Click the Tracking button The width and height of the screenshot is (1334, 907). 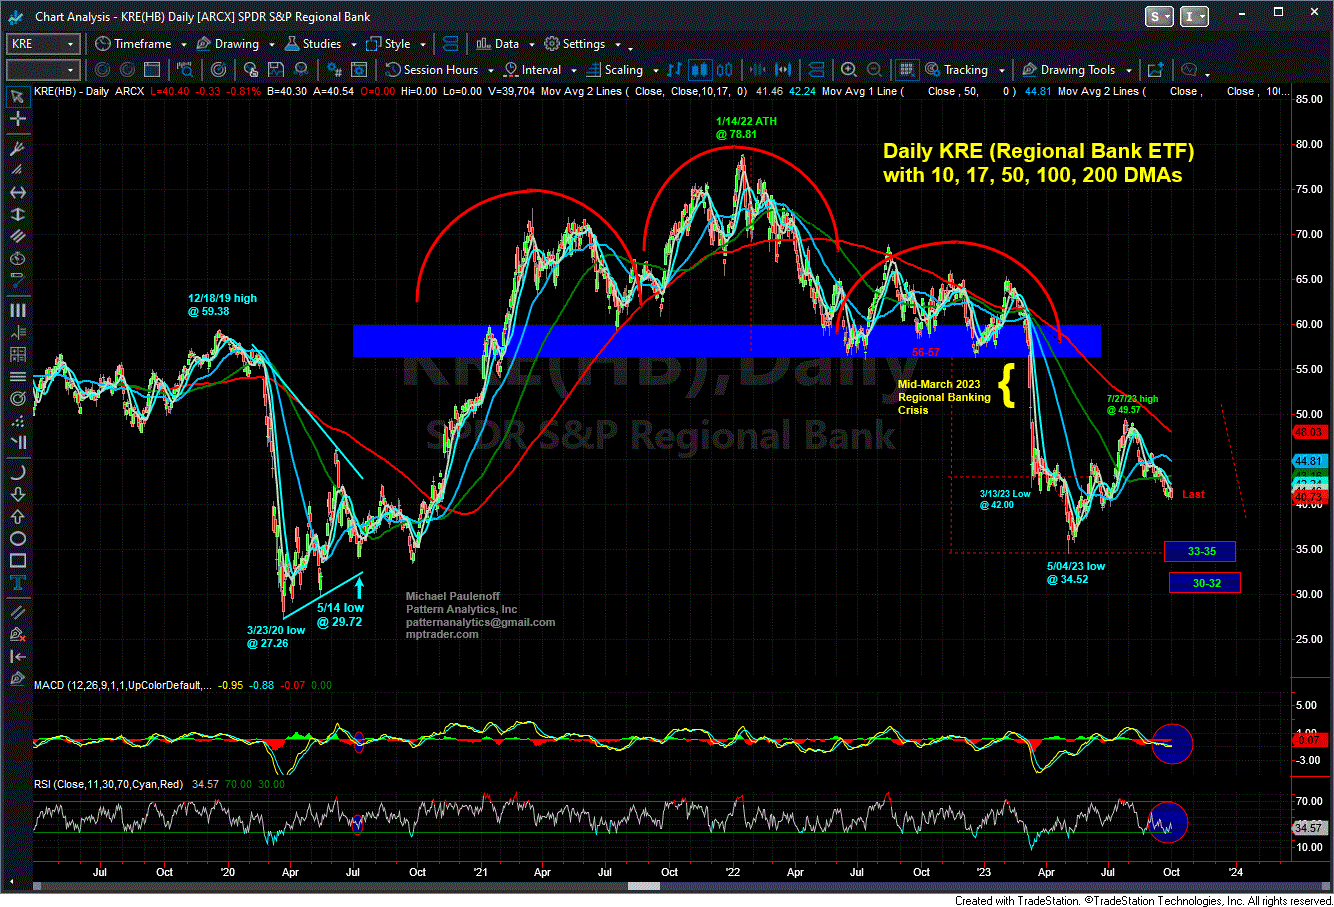pos(957,70)
